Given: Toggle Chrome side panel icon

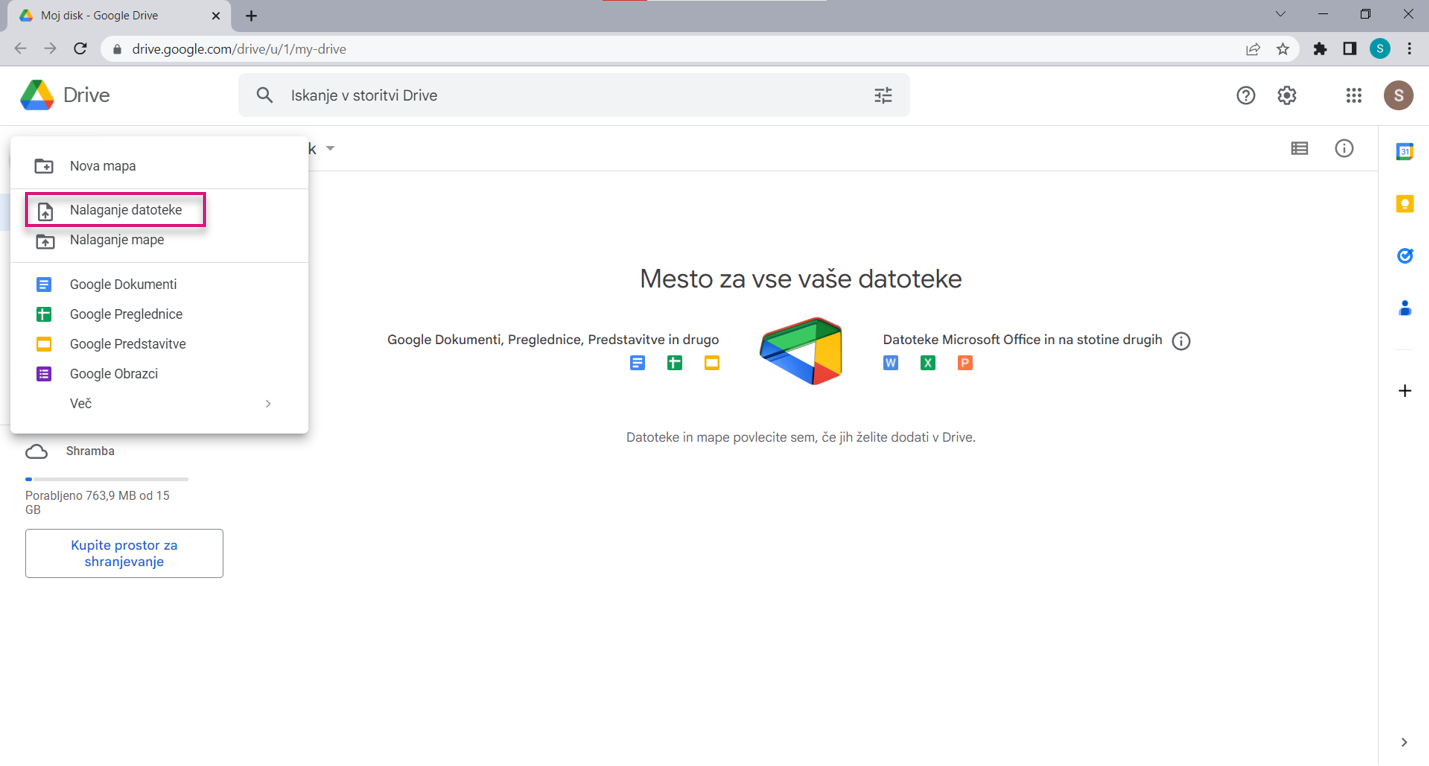Looking at the screenshot, I should (x=1349, y=49).
